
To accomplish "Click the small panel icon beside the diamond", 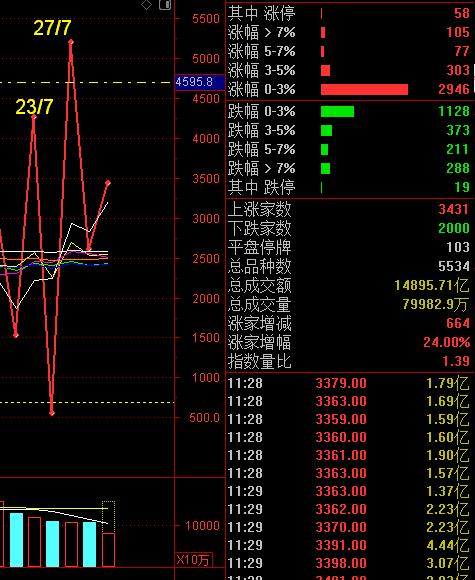I will [165, 4].
